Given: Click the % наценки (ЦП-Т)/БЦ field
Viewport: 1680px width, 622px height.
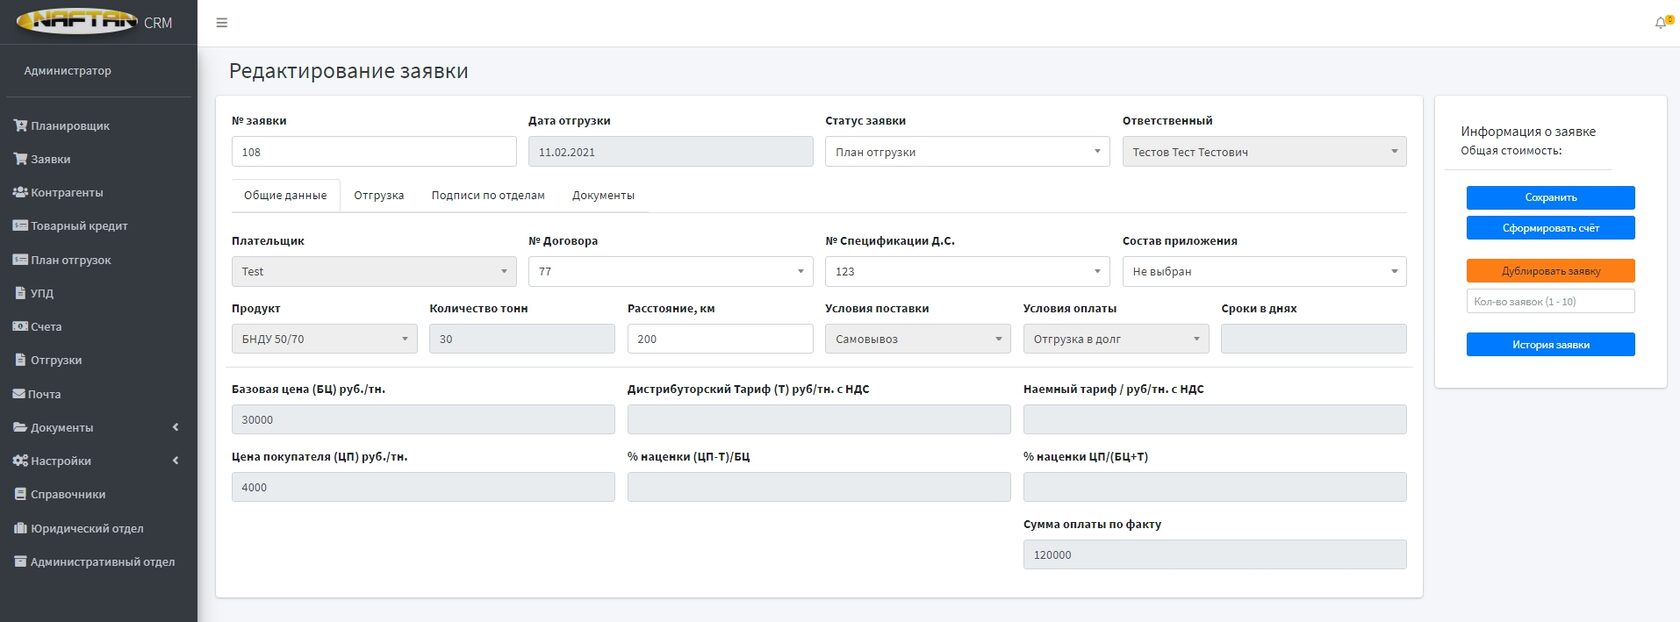Looking at the screenshot, I should pos(819,487).
